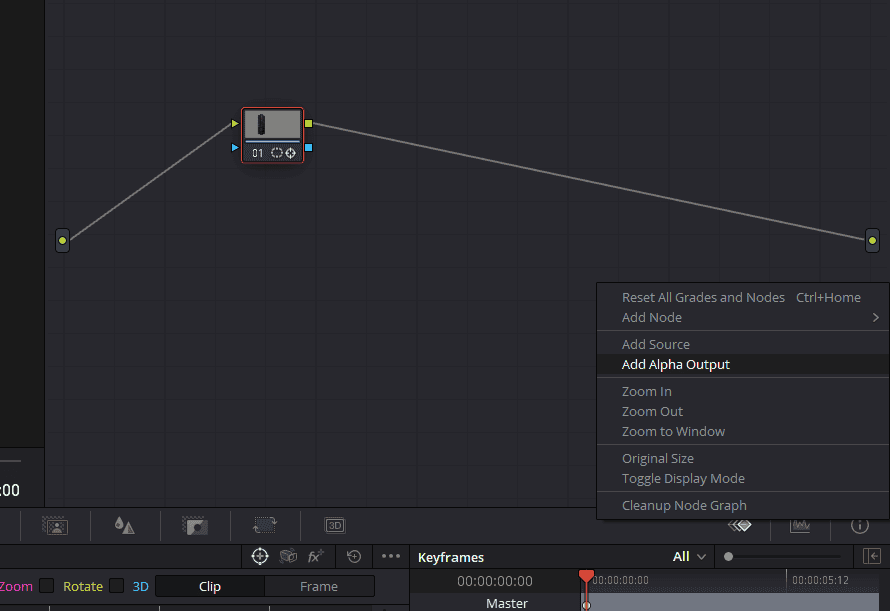The height and width of the screenshot is (611, 890).
Task: Choose Cleanup Node Graph menu entry
Action: [x=741, y=505]
